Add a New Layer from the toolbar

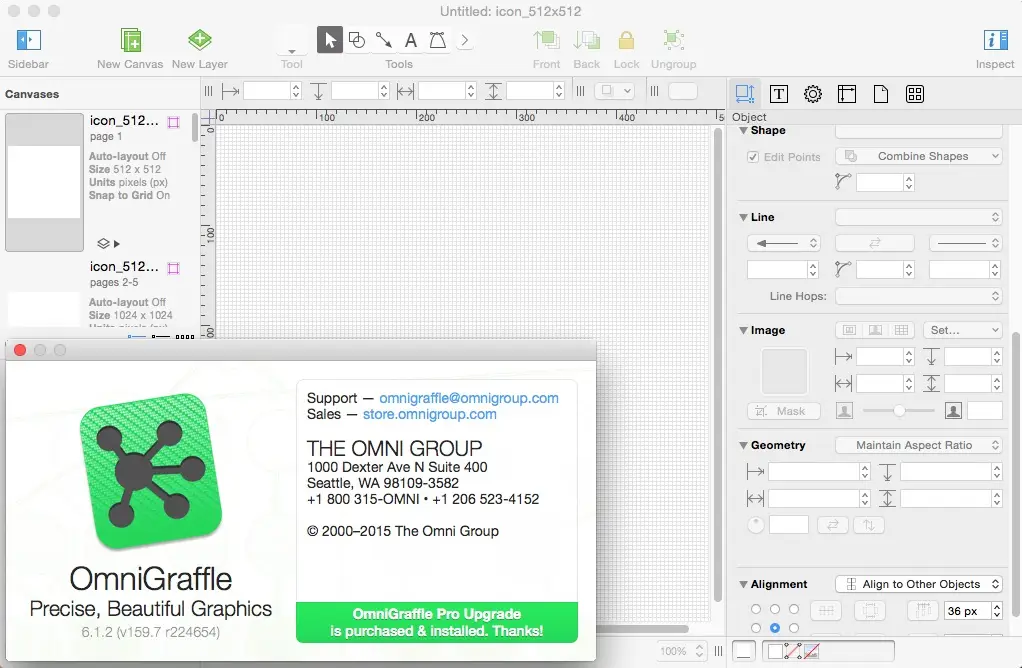199,40
